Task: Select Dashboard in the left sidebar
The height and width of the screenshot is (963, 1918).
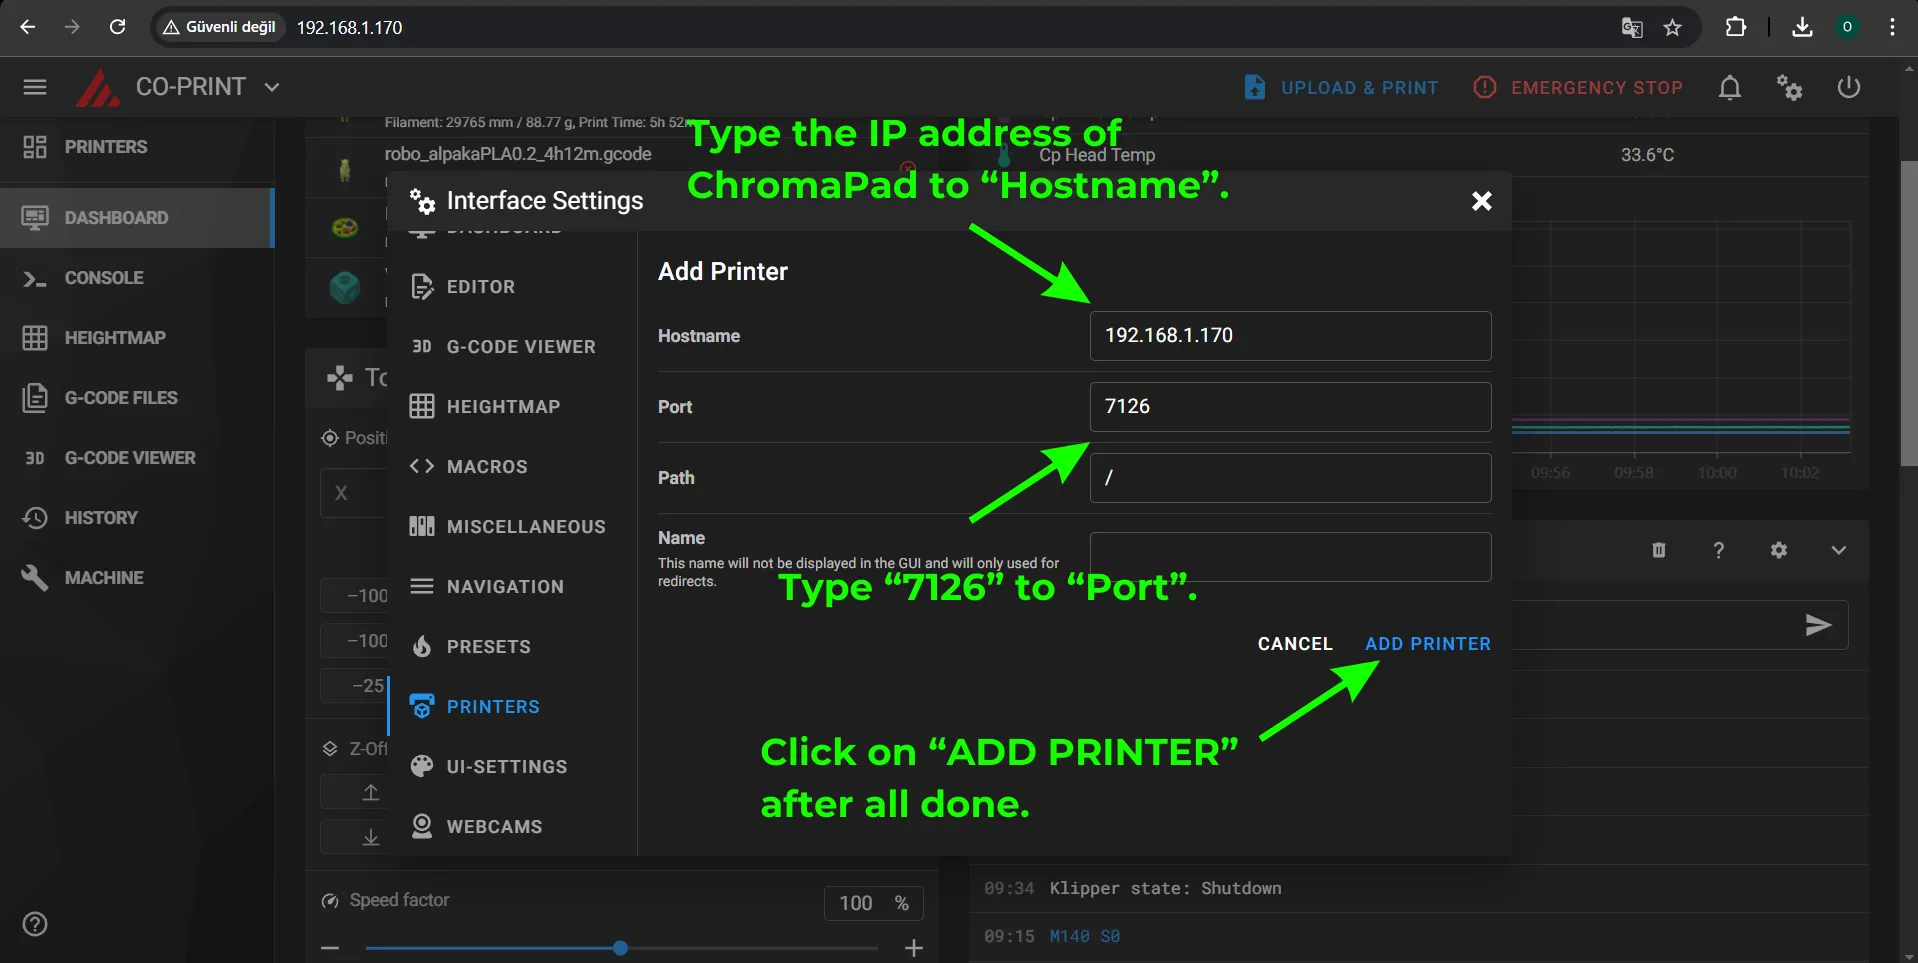Action: [x=137, y=217]
